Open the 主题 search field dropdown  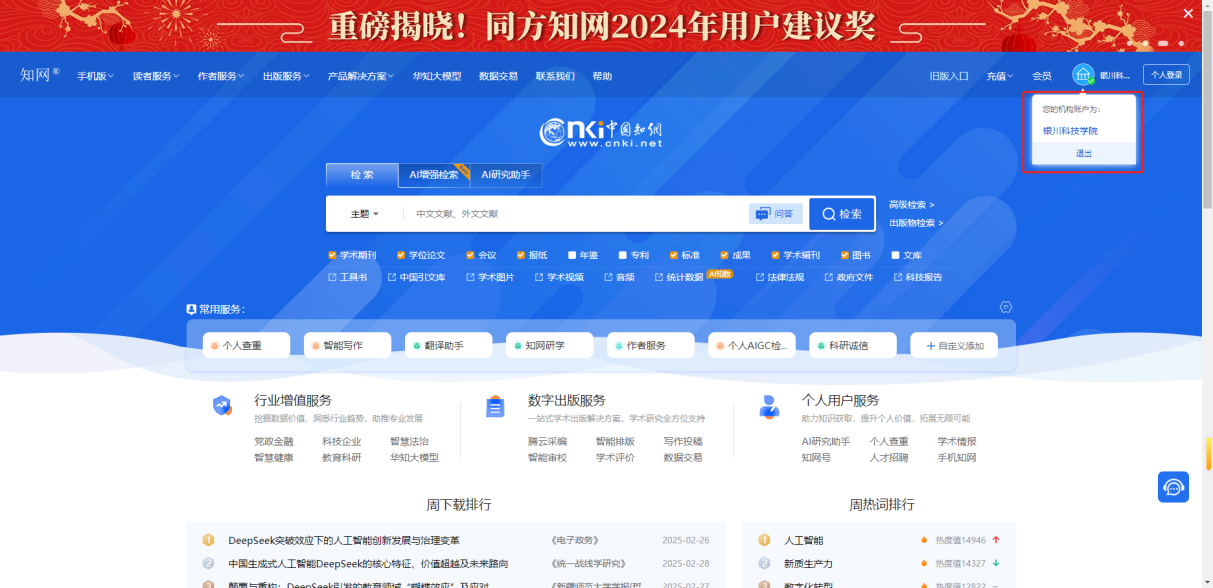[365, 214]
